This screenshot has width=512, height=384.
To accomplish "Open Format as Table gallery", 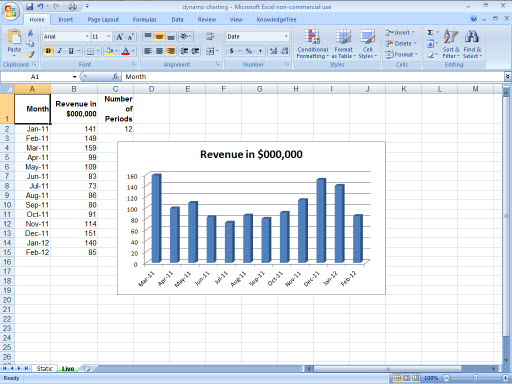I will pos(343,44).
